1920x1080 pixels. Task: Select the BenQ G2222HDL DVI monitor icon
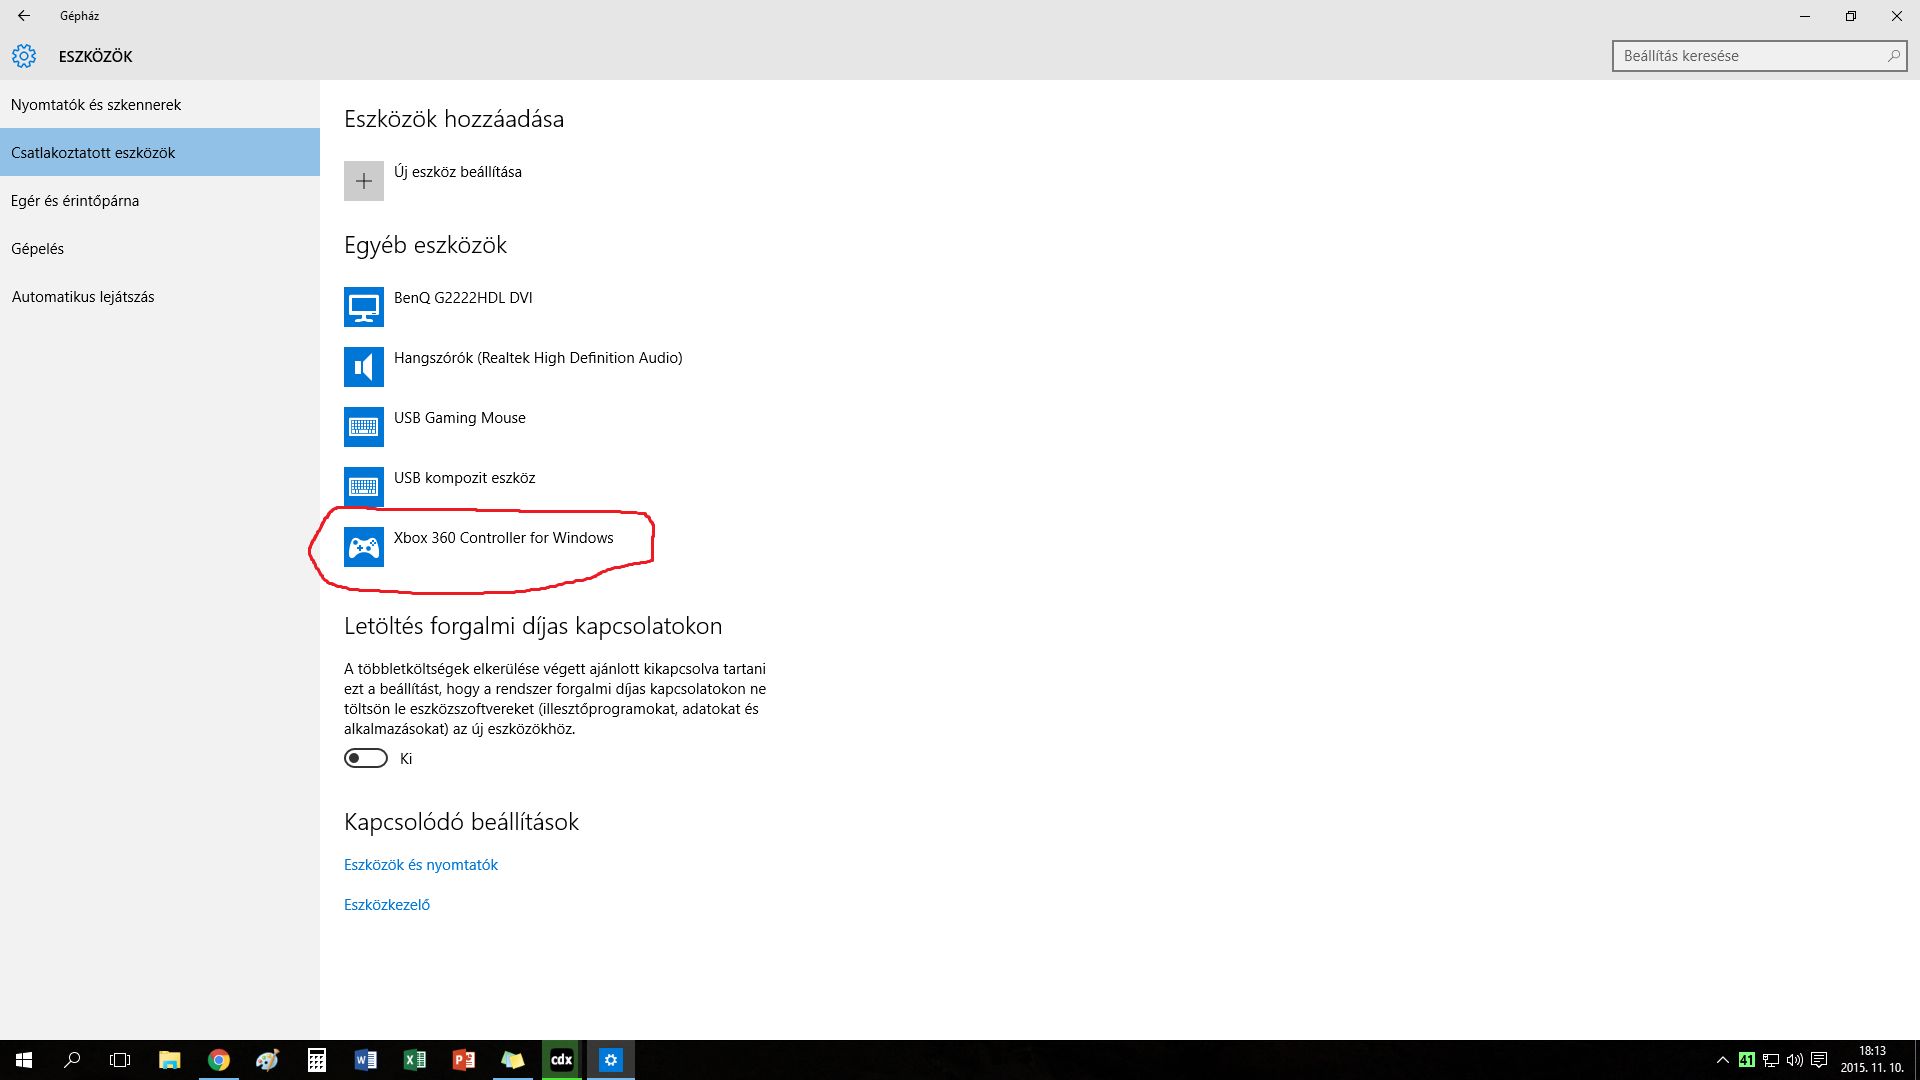[x=364, y=307]
